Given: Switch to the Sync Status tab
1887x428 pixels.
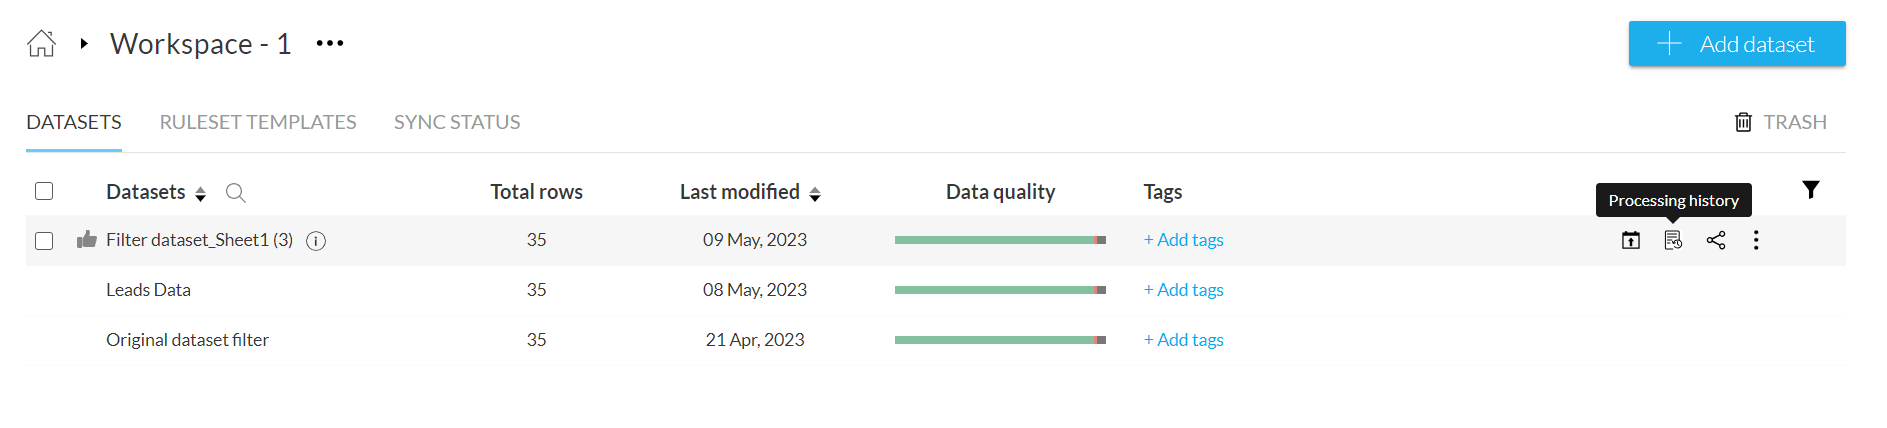Looking at the screenshot, I should pos(457,122).
